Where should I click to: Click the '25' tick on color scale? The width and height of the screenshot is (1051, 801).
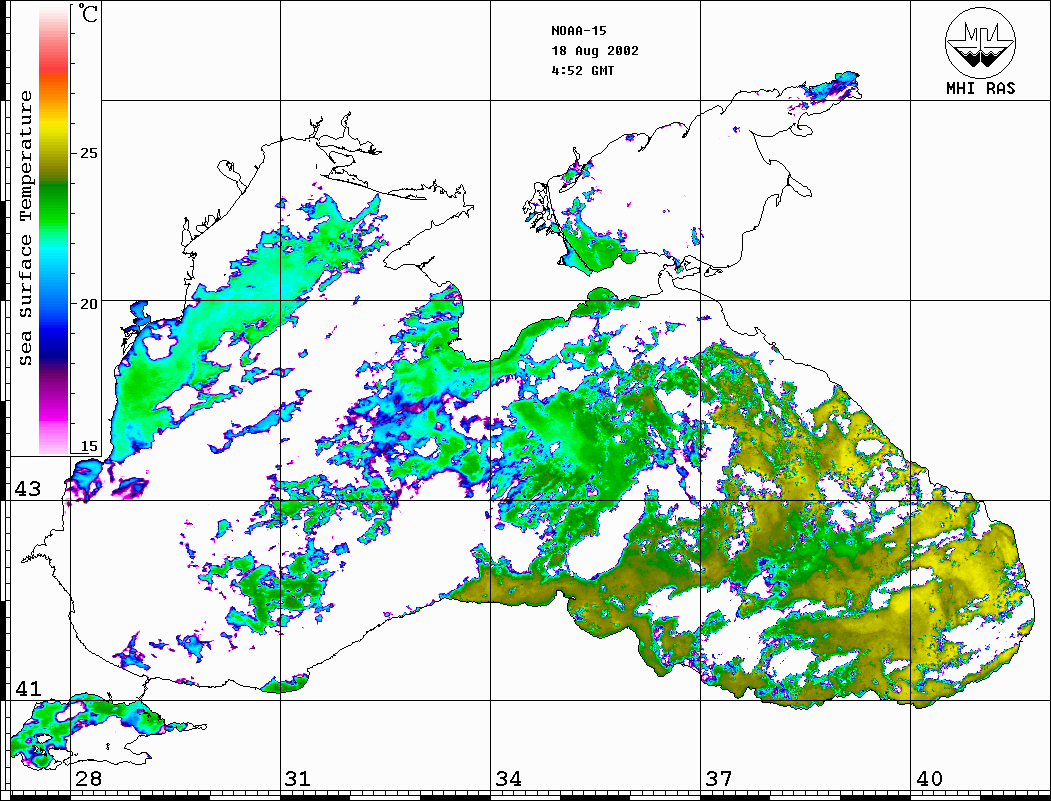point(88,153)
